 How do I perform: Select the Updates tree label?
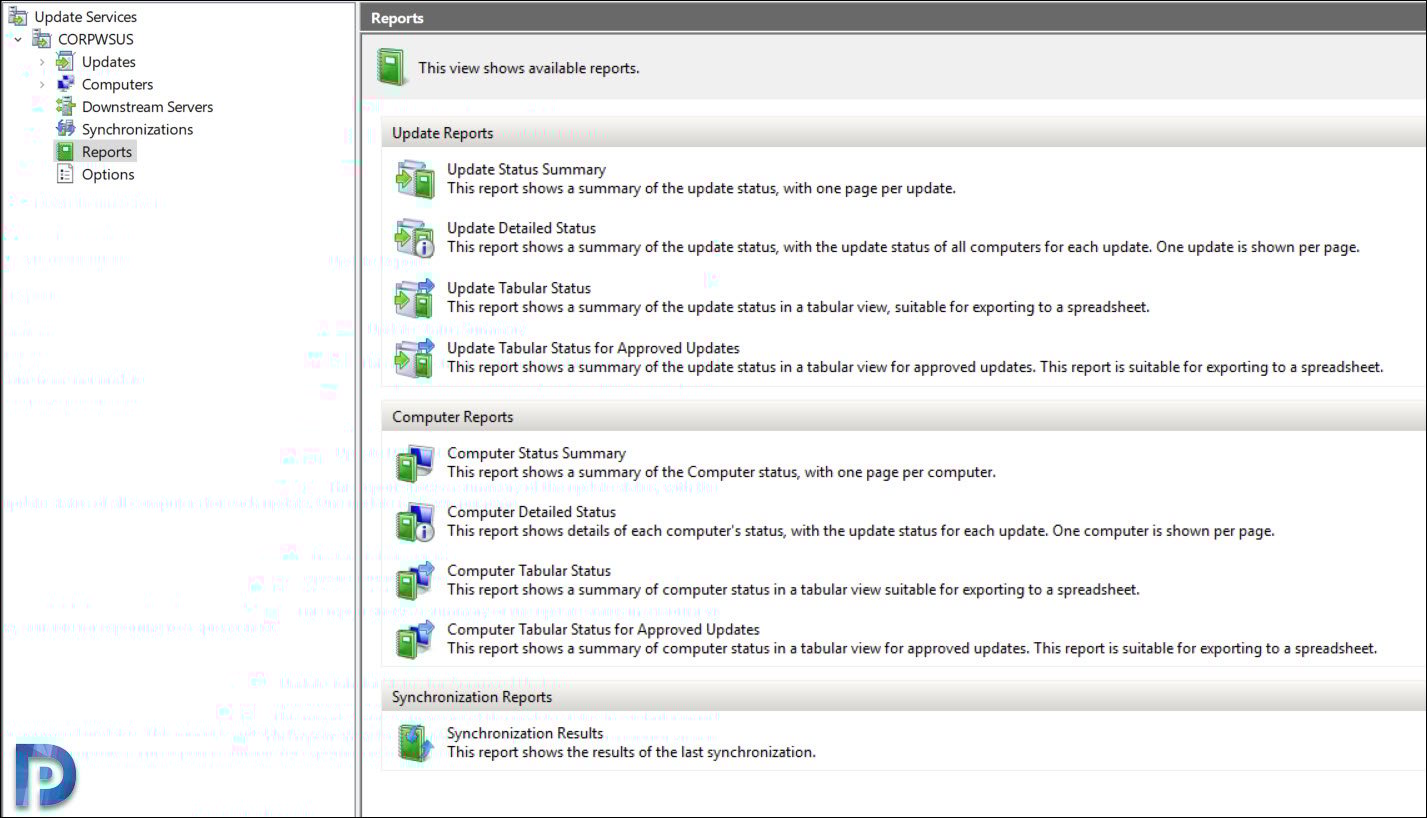coord(109,62)
